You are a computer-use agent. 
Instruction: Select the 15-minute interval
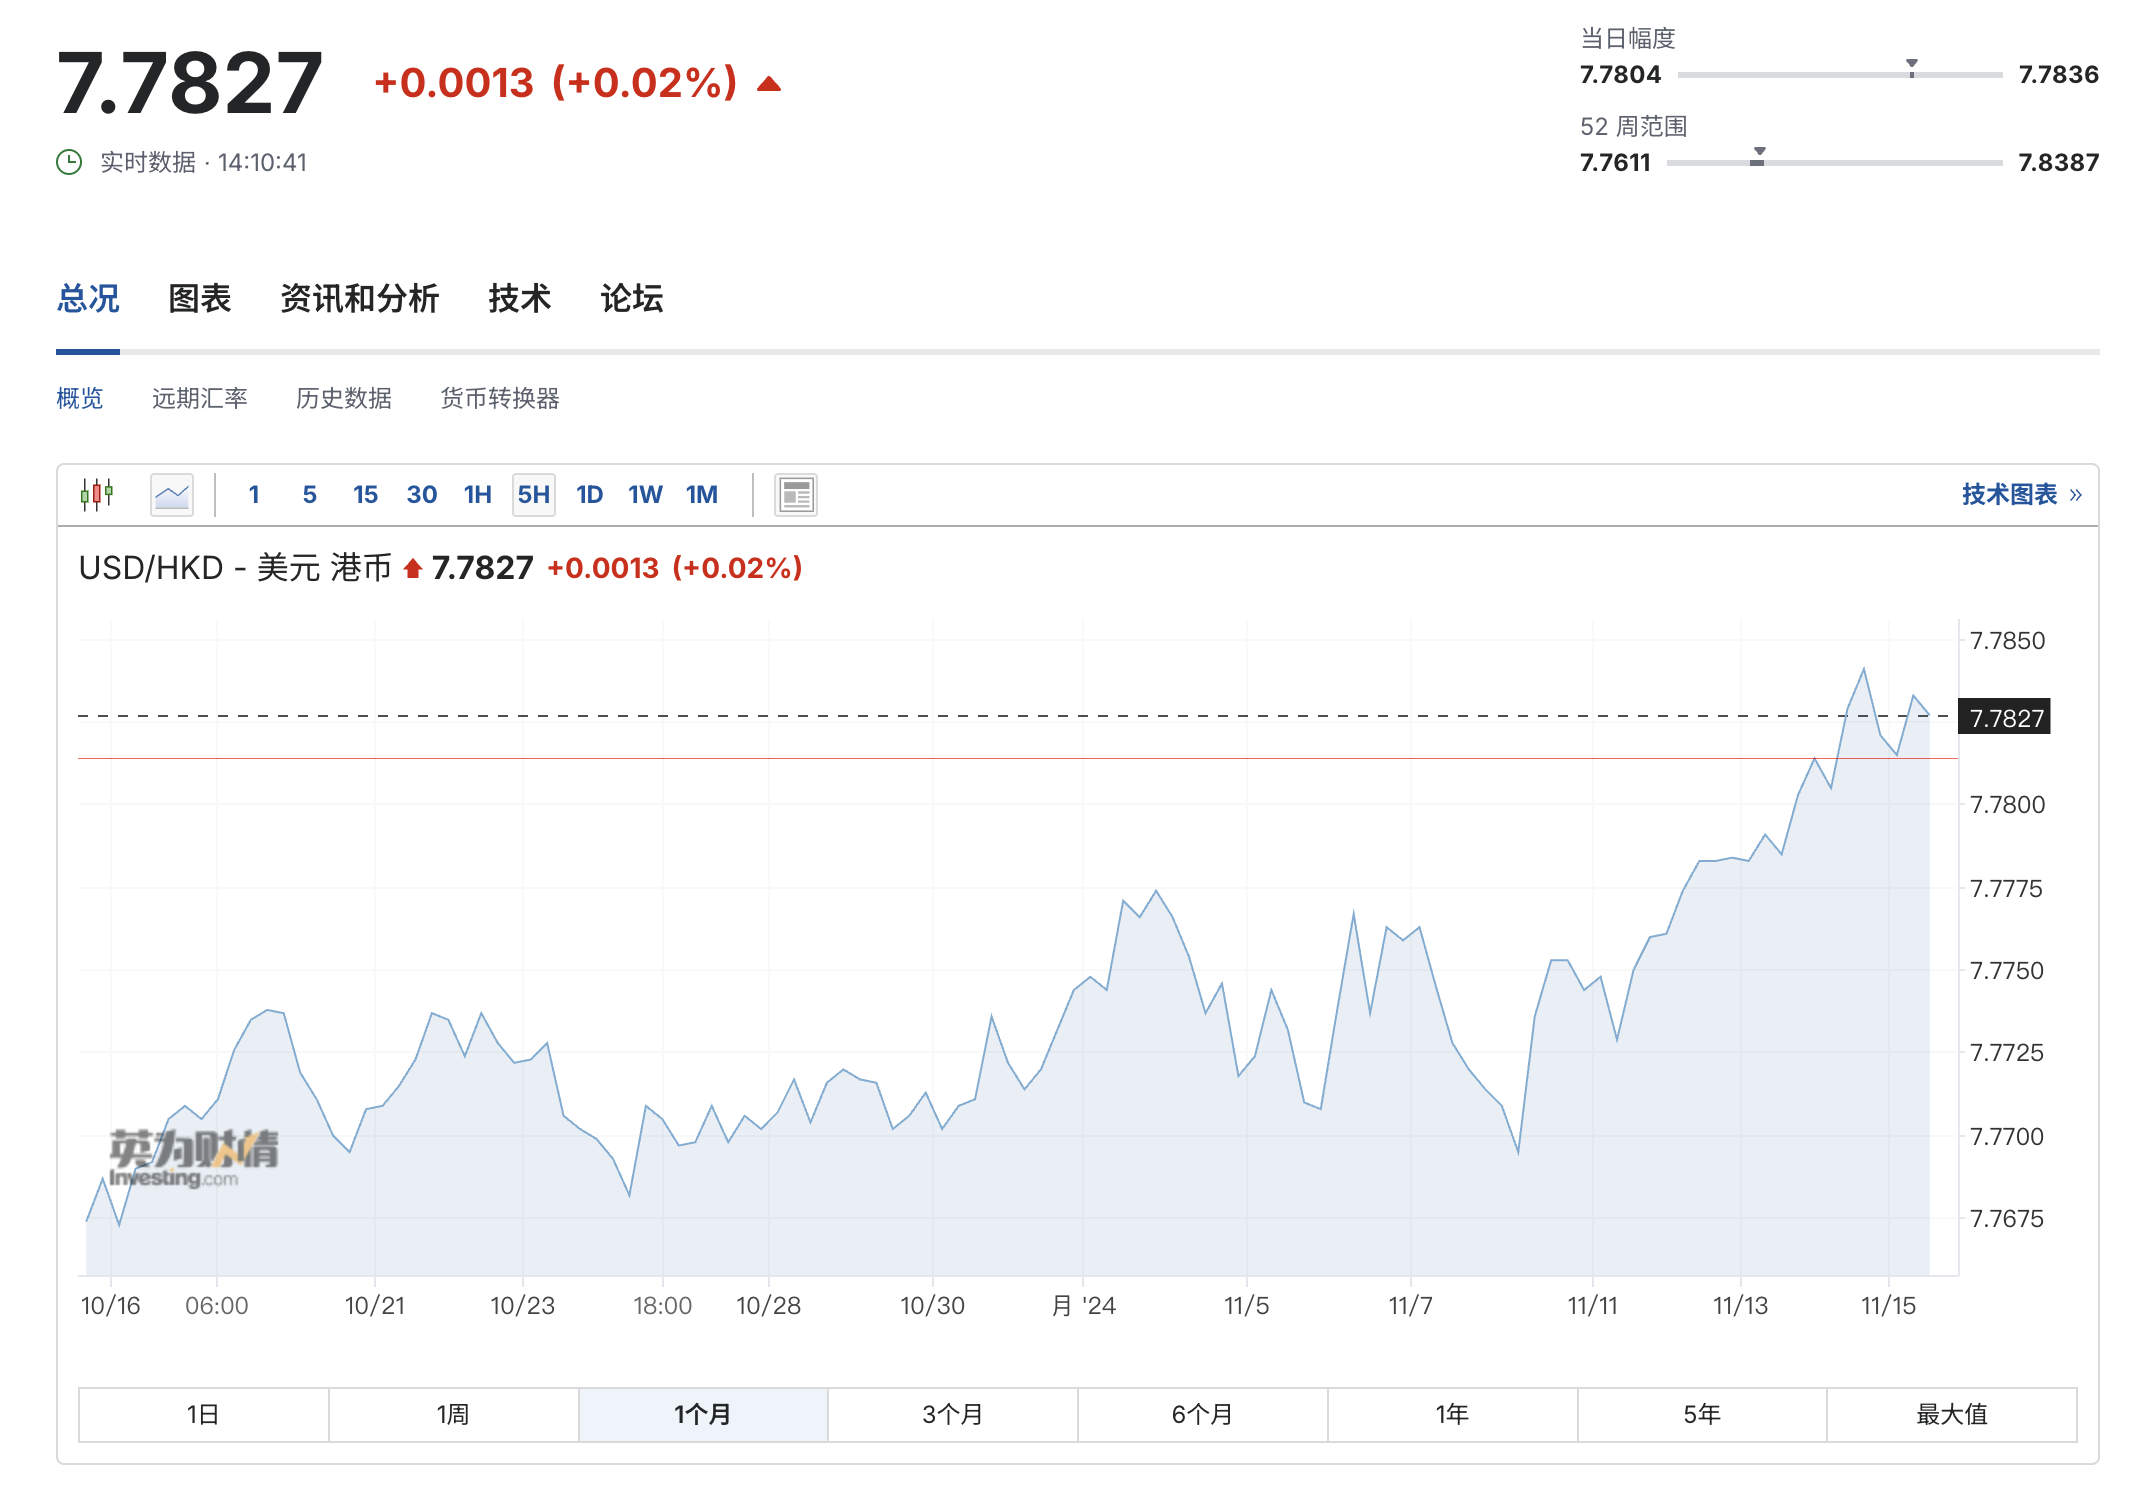pos(366,494)
